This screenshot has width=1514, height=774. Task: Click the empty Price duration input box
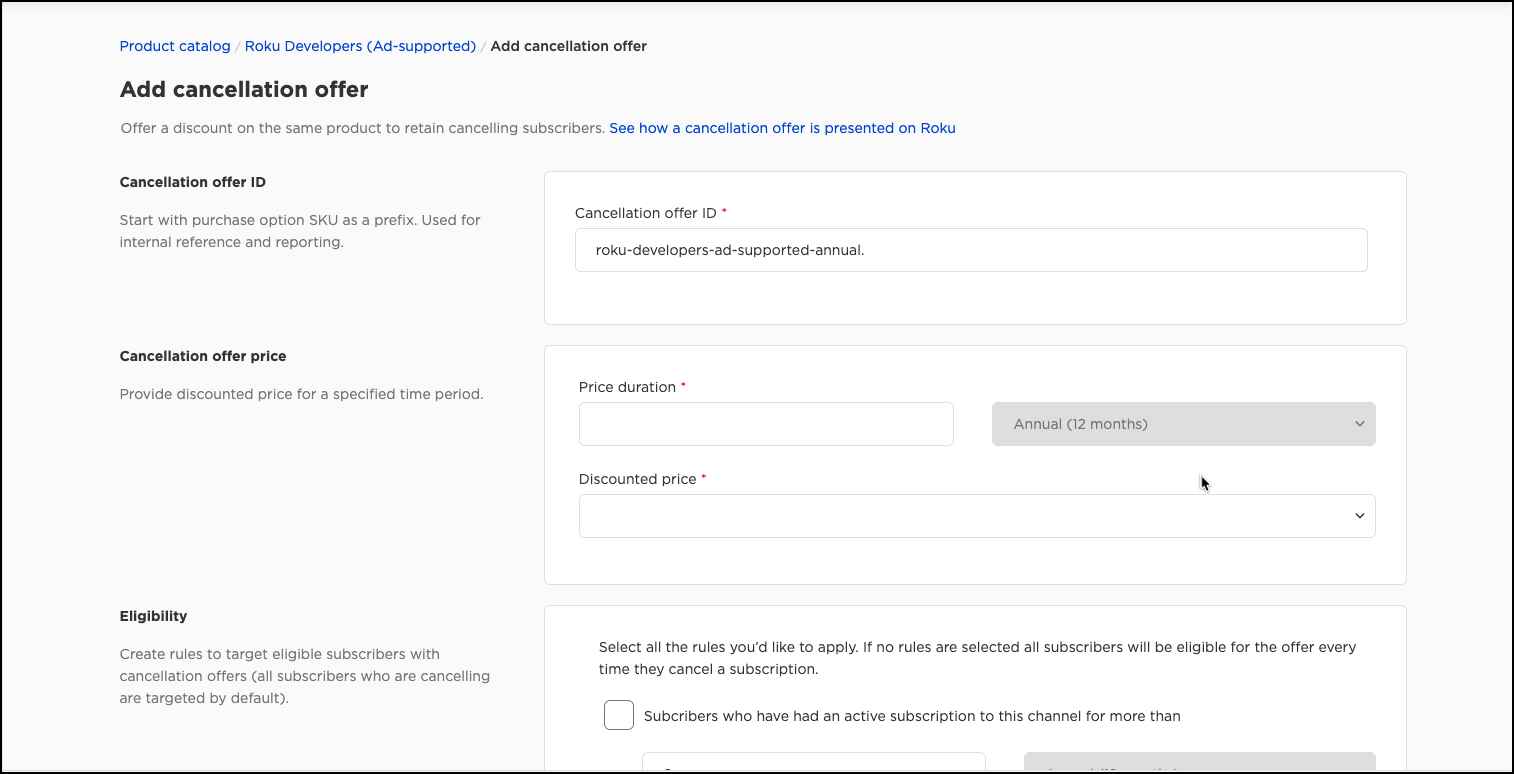[x=766, y=424]
